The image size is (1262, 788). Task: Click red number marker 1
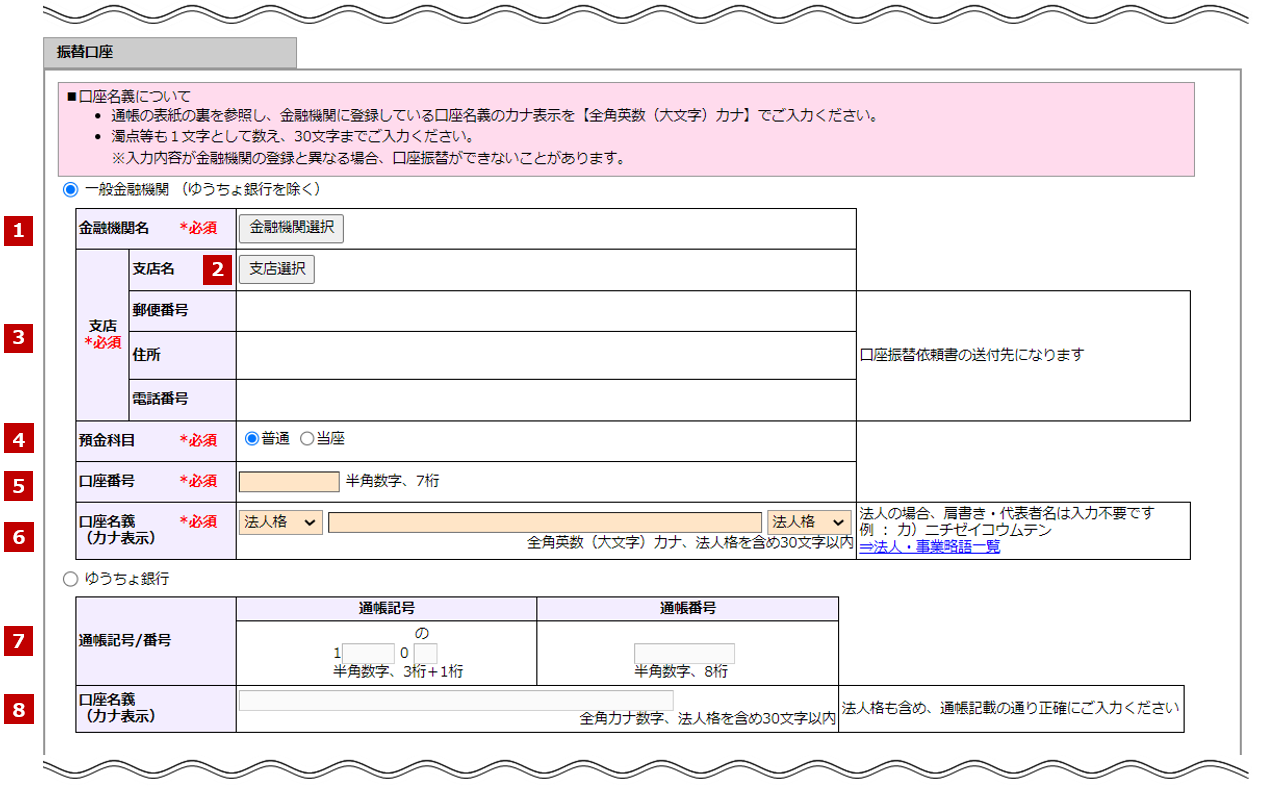(18, 231)
